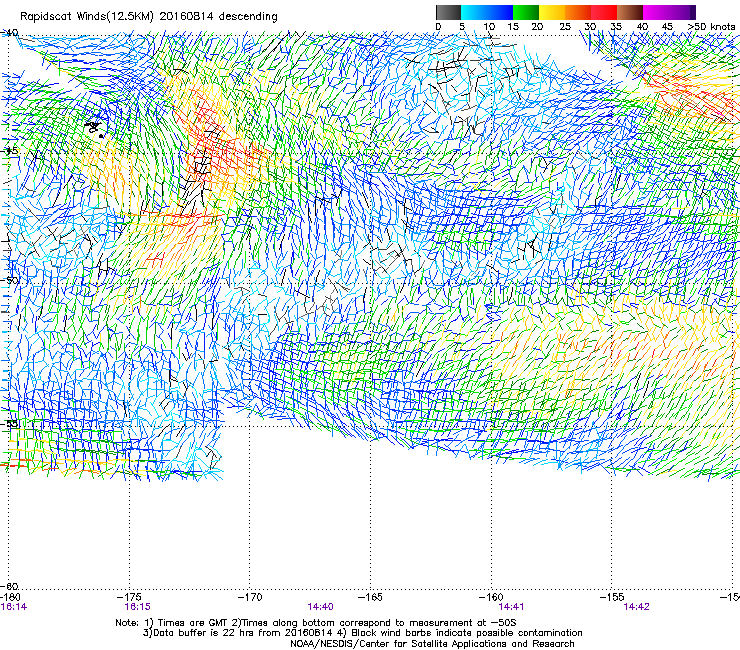Screen dimensions: 740x650
Task: Click the yellow 20-25 knots legend segment
Action: tap(552, 12)
